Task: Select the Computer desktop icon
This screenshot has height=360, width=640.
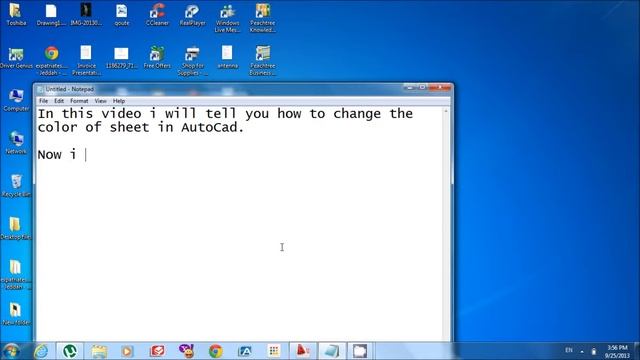Action: coord(16,100)
